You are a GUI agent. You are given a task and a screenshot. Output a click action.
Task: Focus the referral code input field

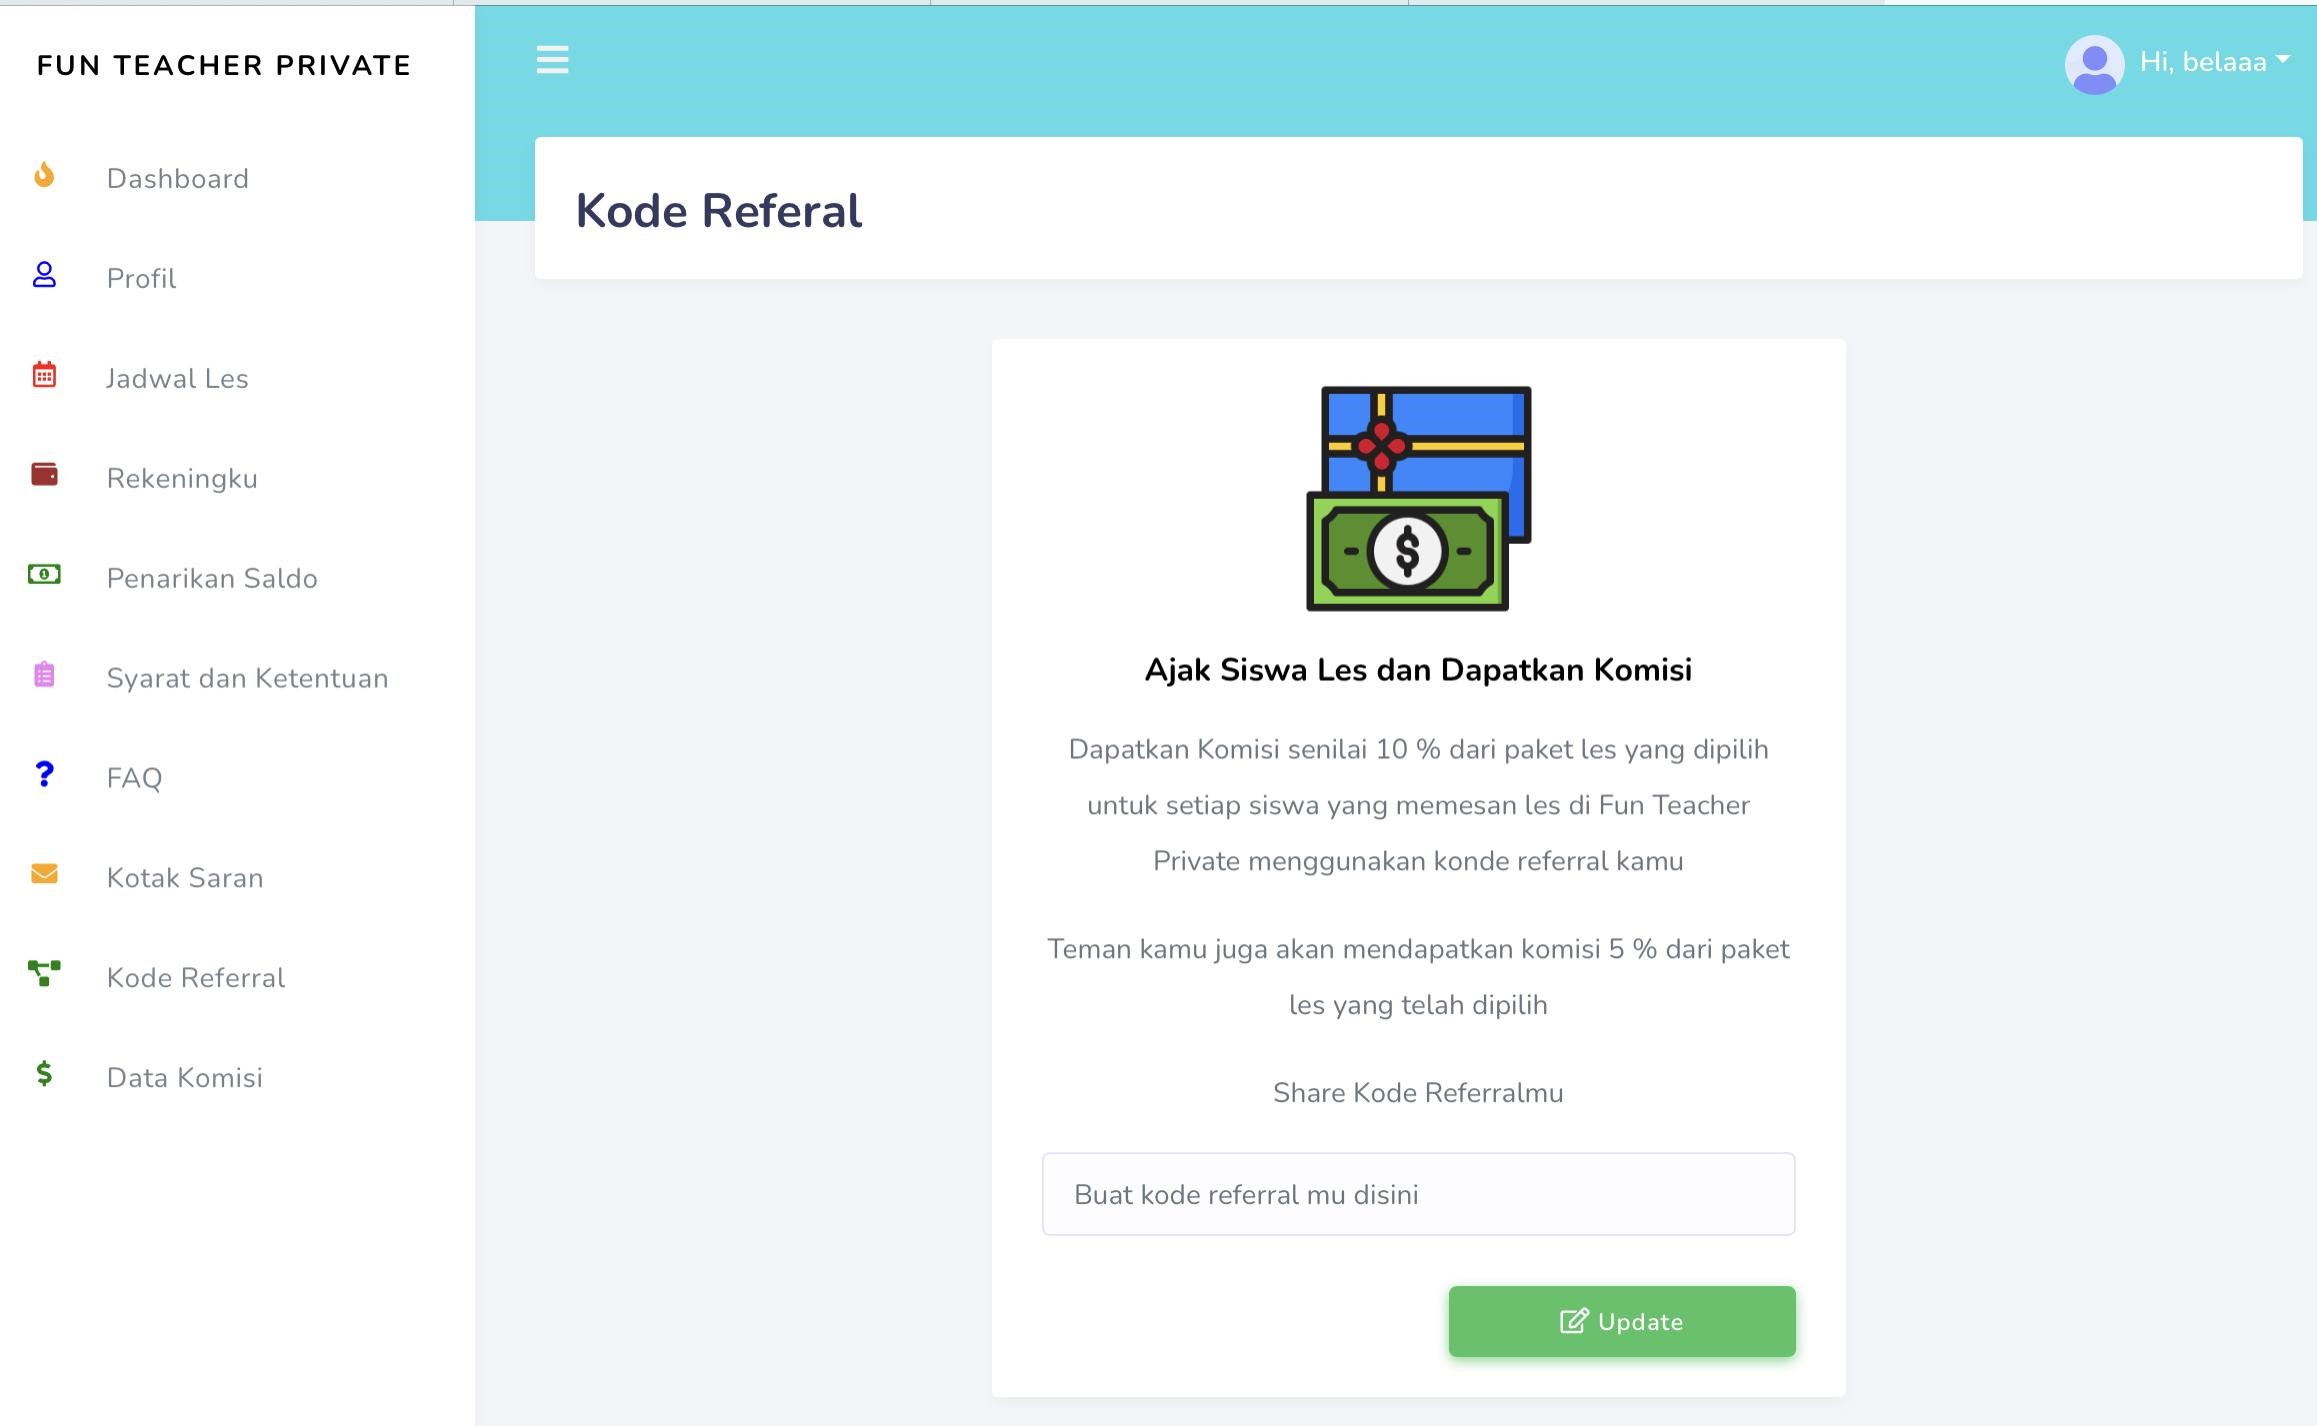pyautogui.click(x=1418, y=1194)
